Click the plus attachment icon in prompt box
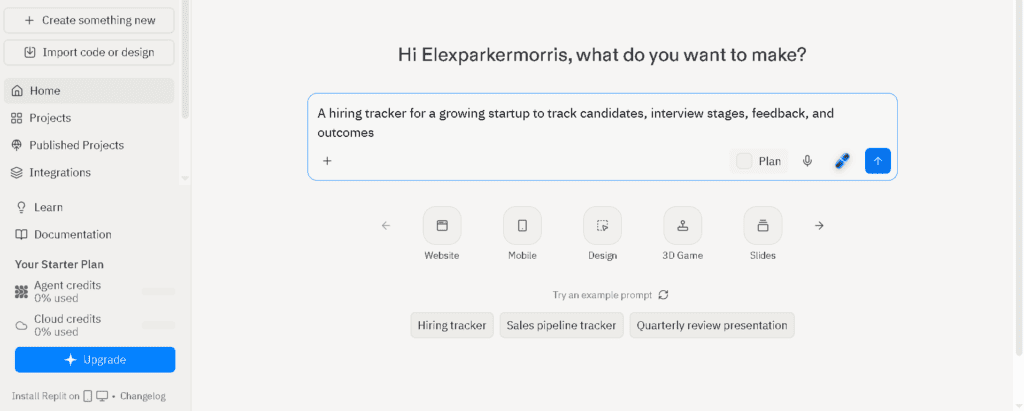This screenshot has height=411, width=1024. coord(328,161)
